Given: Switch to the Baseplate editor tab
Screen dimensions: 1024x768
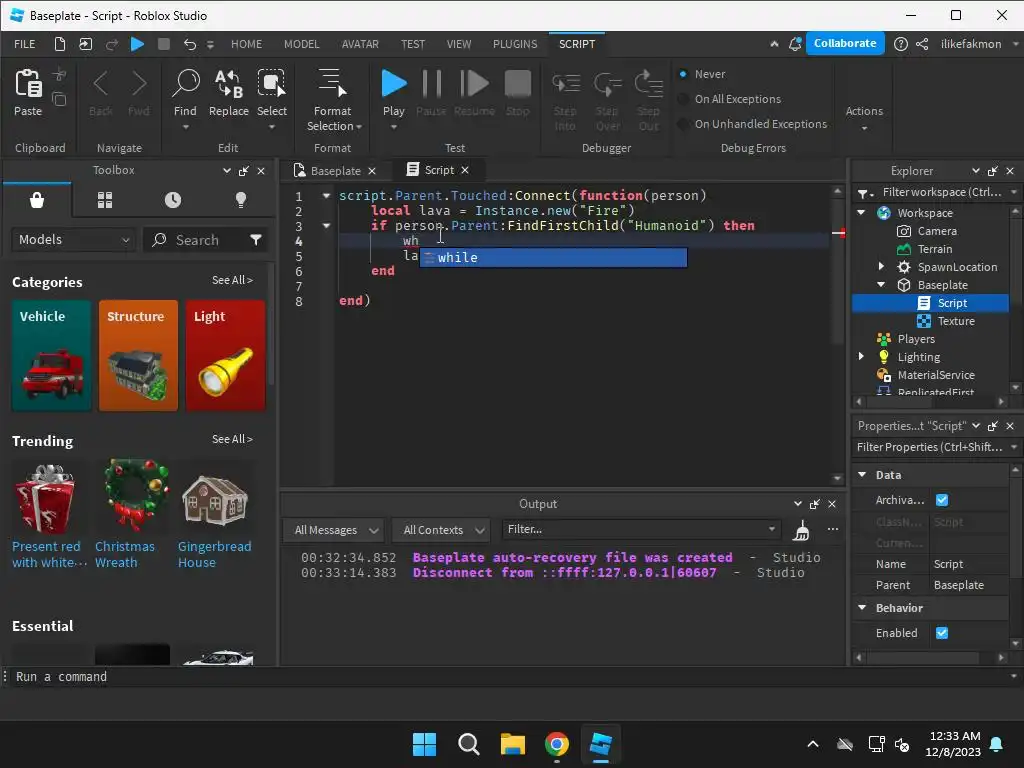Looking at the screenshot, I should point(335,171).
